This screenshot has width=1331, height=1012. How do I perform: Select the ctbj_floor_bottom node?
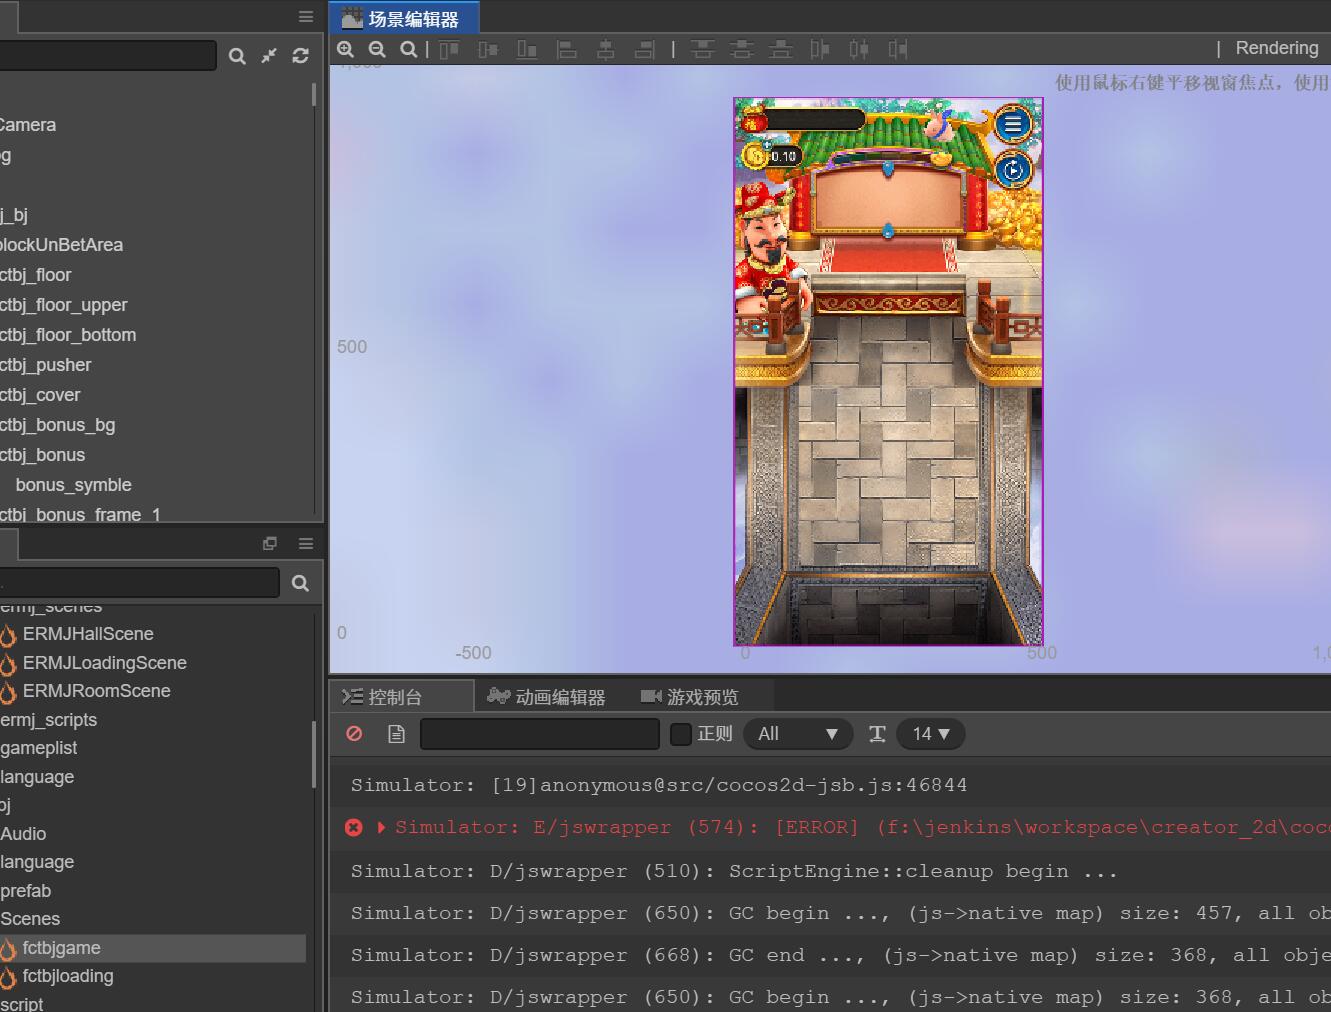point(68,335)
